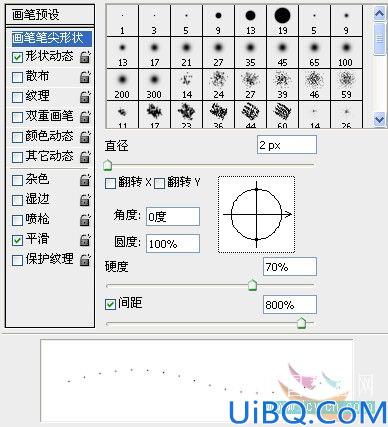Click the lock icon beside 纹理

tap(85, 97)
